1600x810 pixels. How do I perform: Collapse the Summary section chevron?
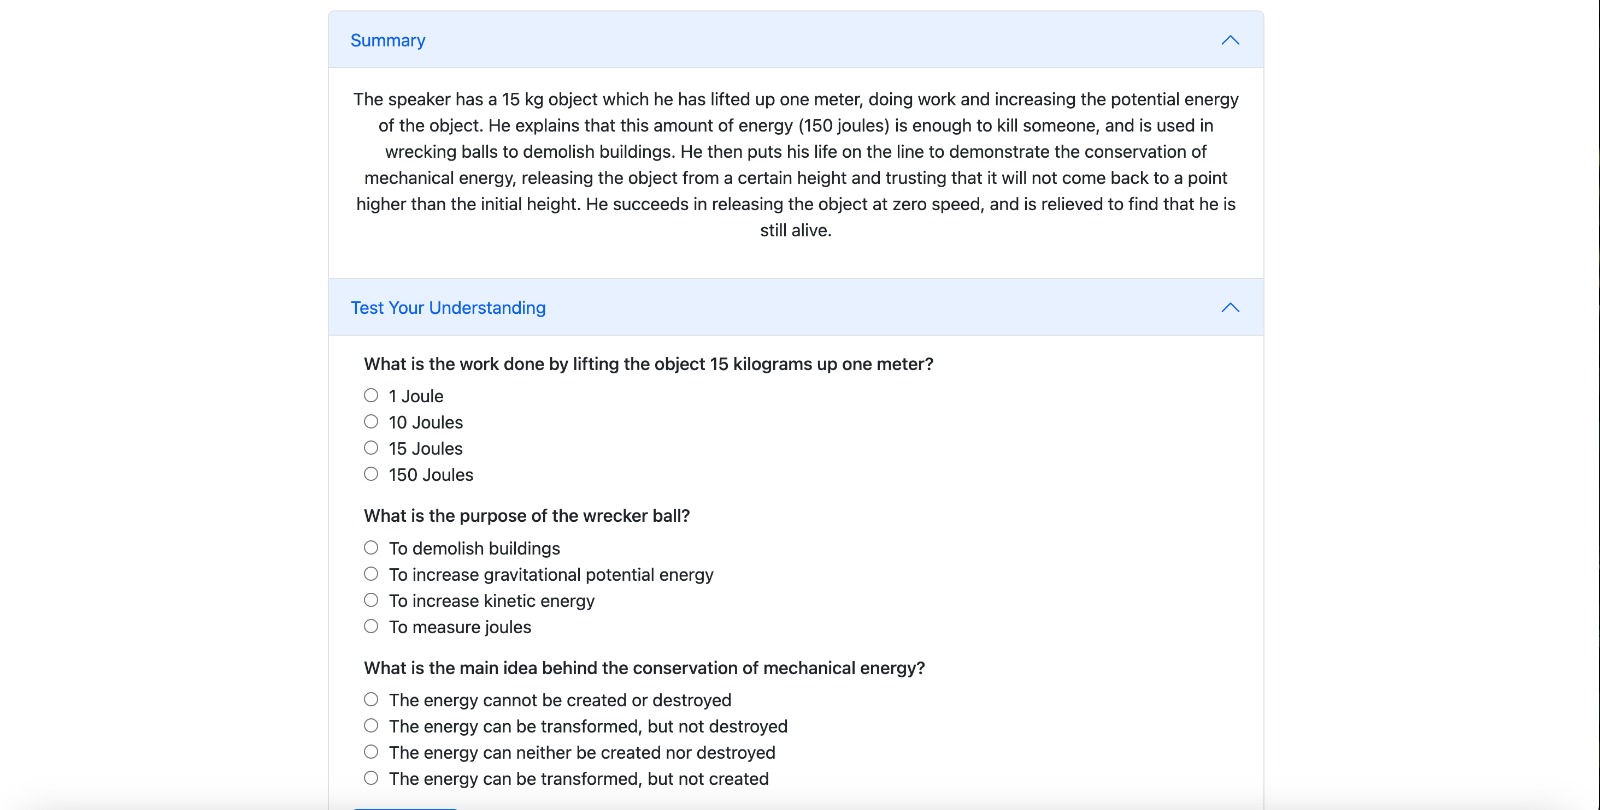(1230, 40)
